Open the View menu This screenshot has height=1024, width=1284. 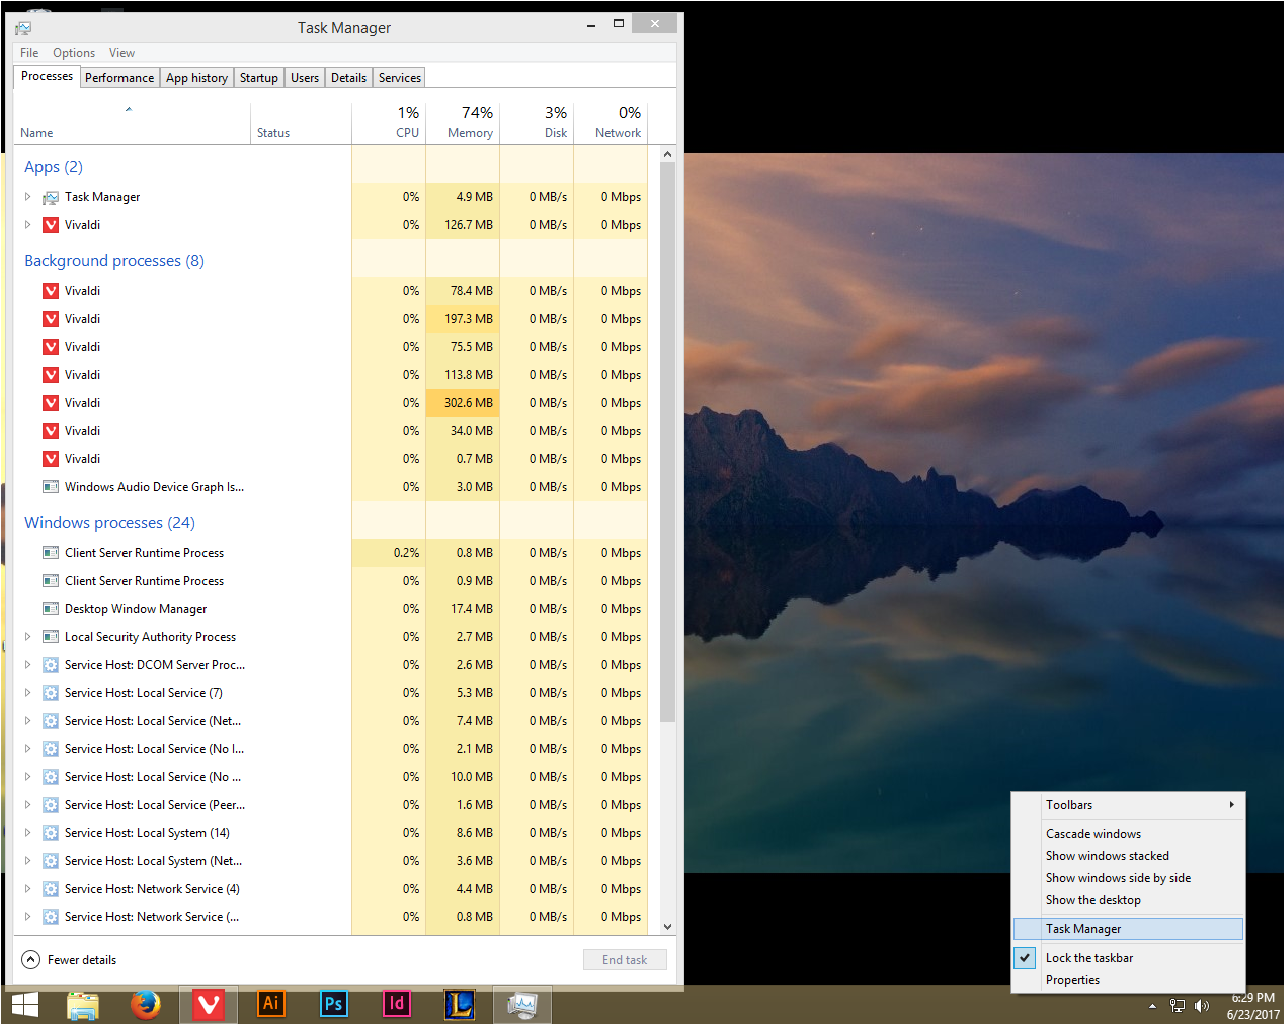(x=122, y=53)
